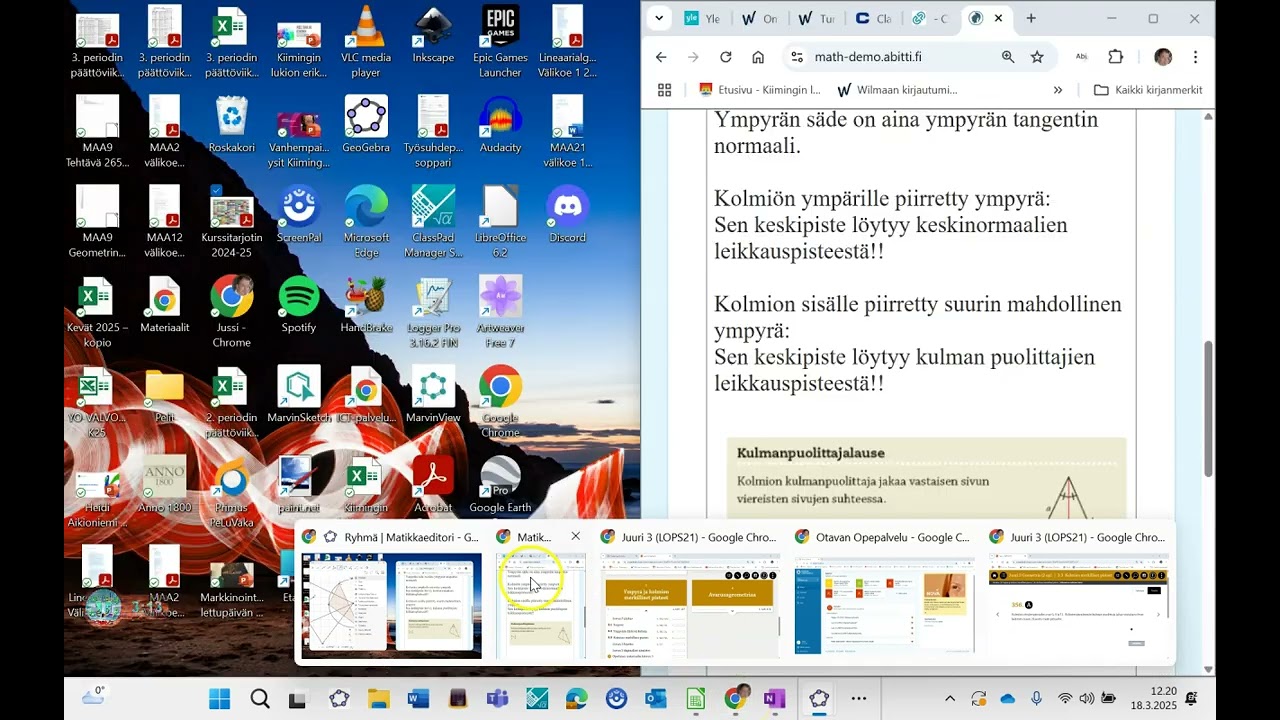Launch LibreOffice 6.2 desktop shortcut
1280x720 pixels.
pos(500,222)
